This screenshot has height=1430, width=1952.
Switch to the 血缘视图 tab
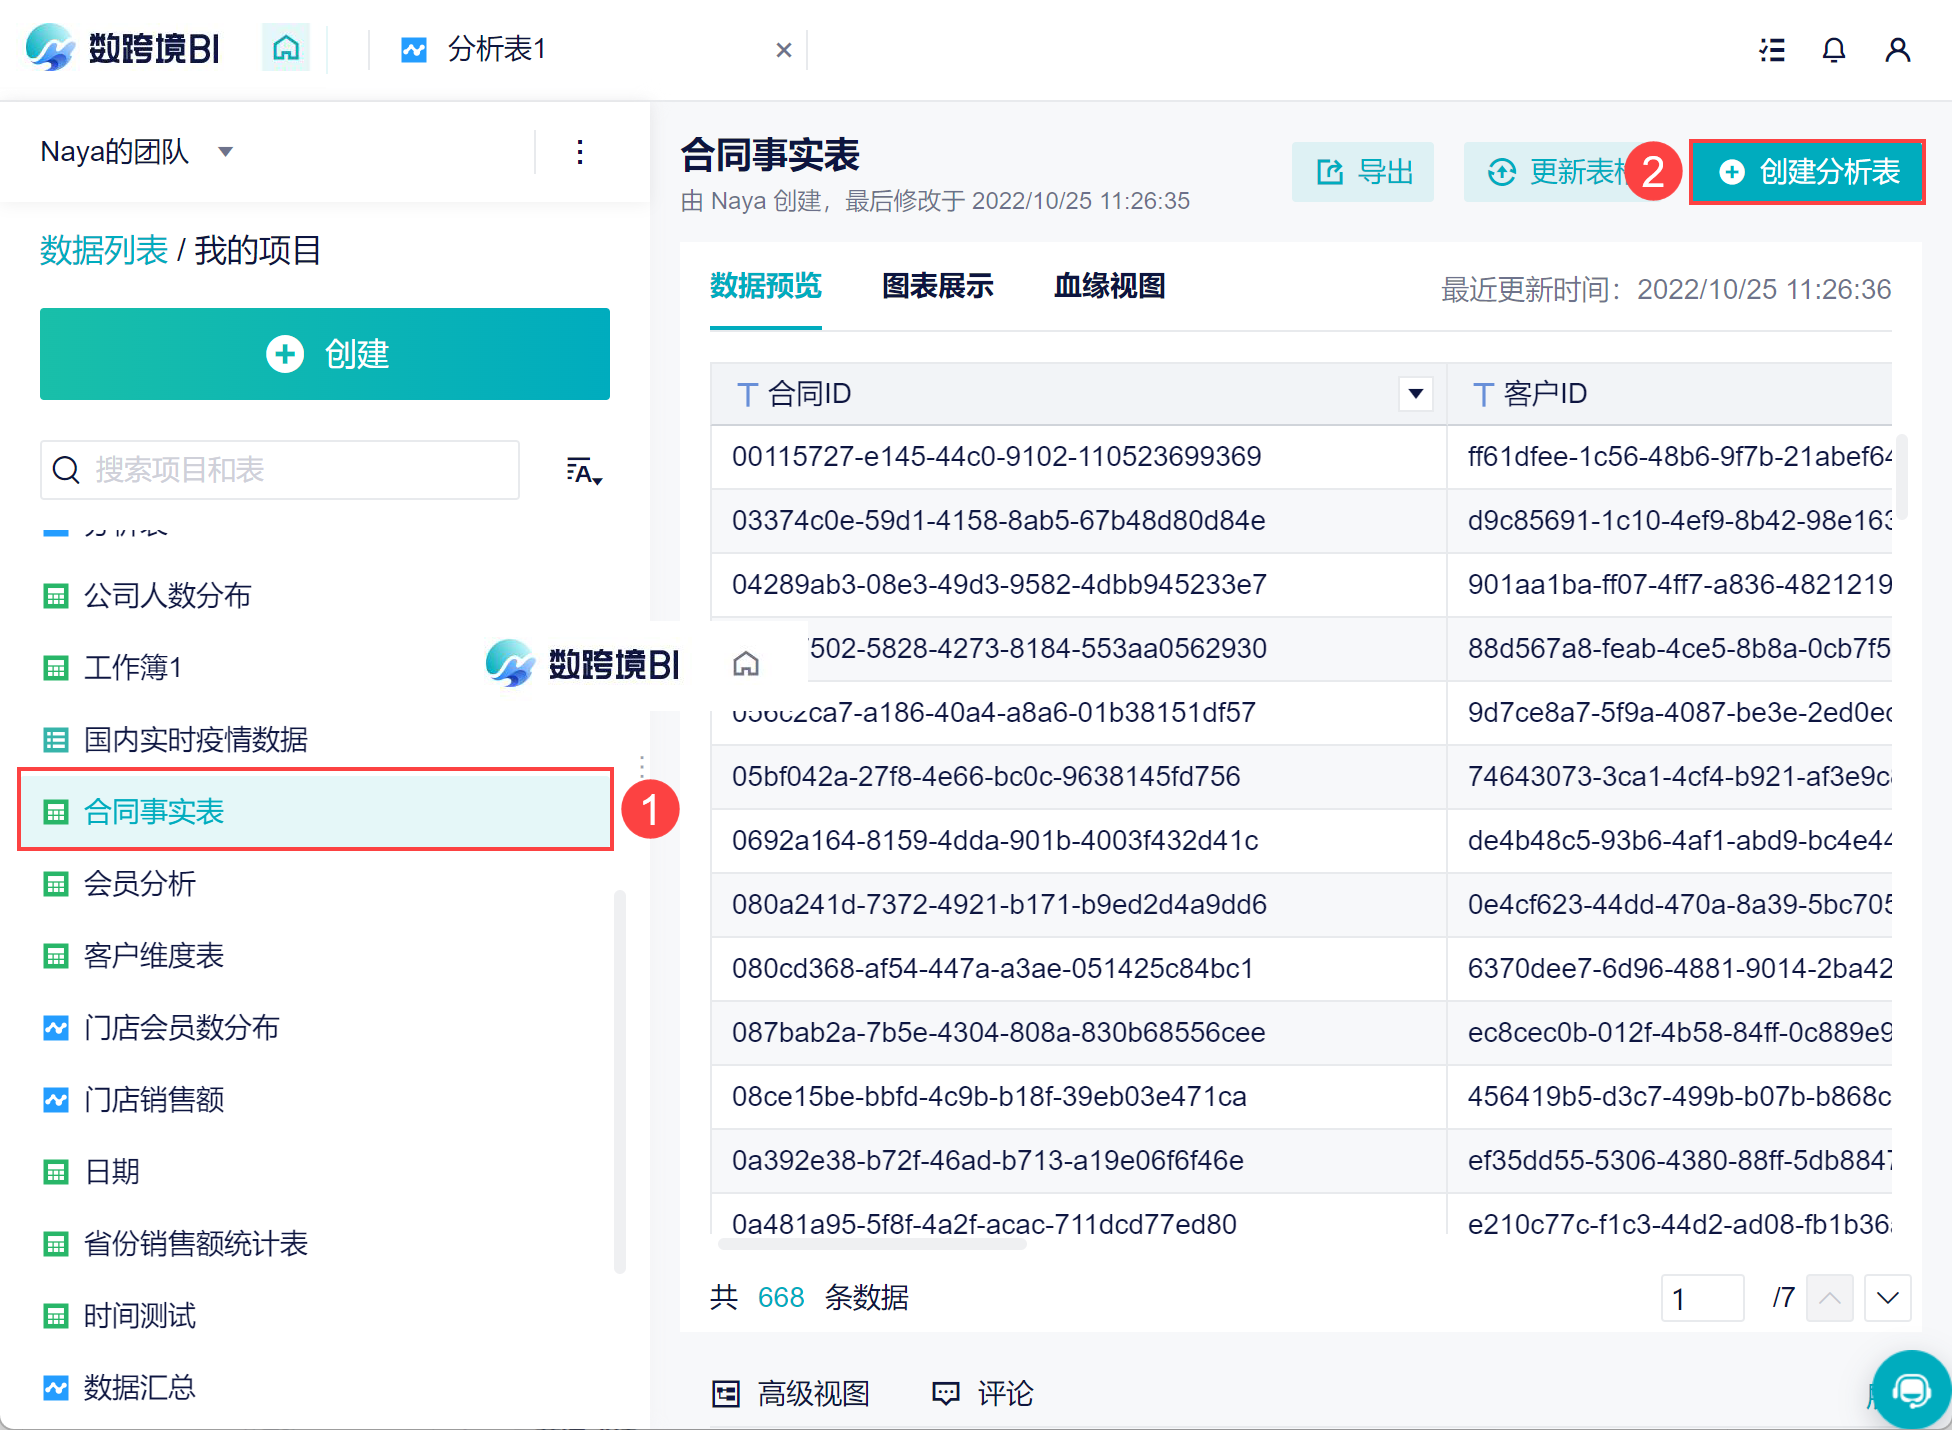[x=1109, y=286]
